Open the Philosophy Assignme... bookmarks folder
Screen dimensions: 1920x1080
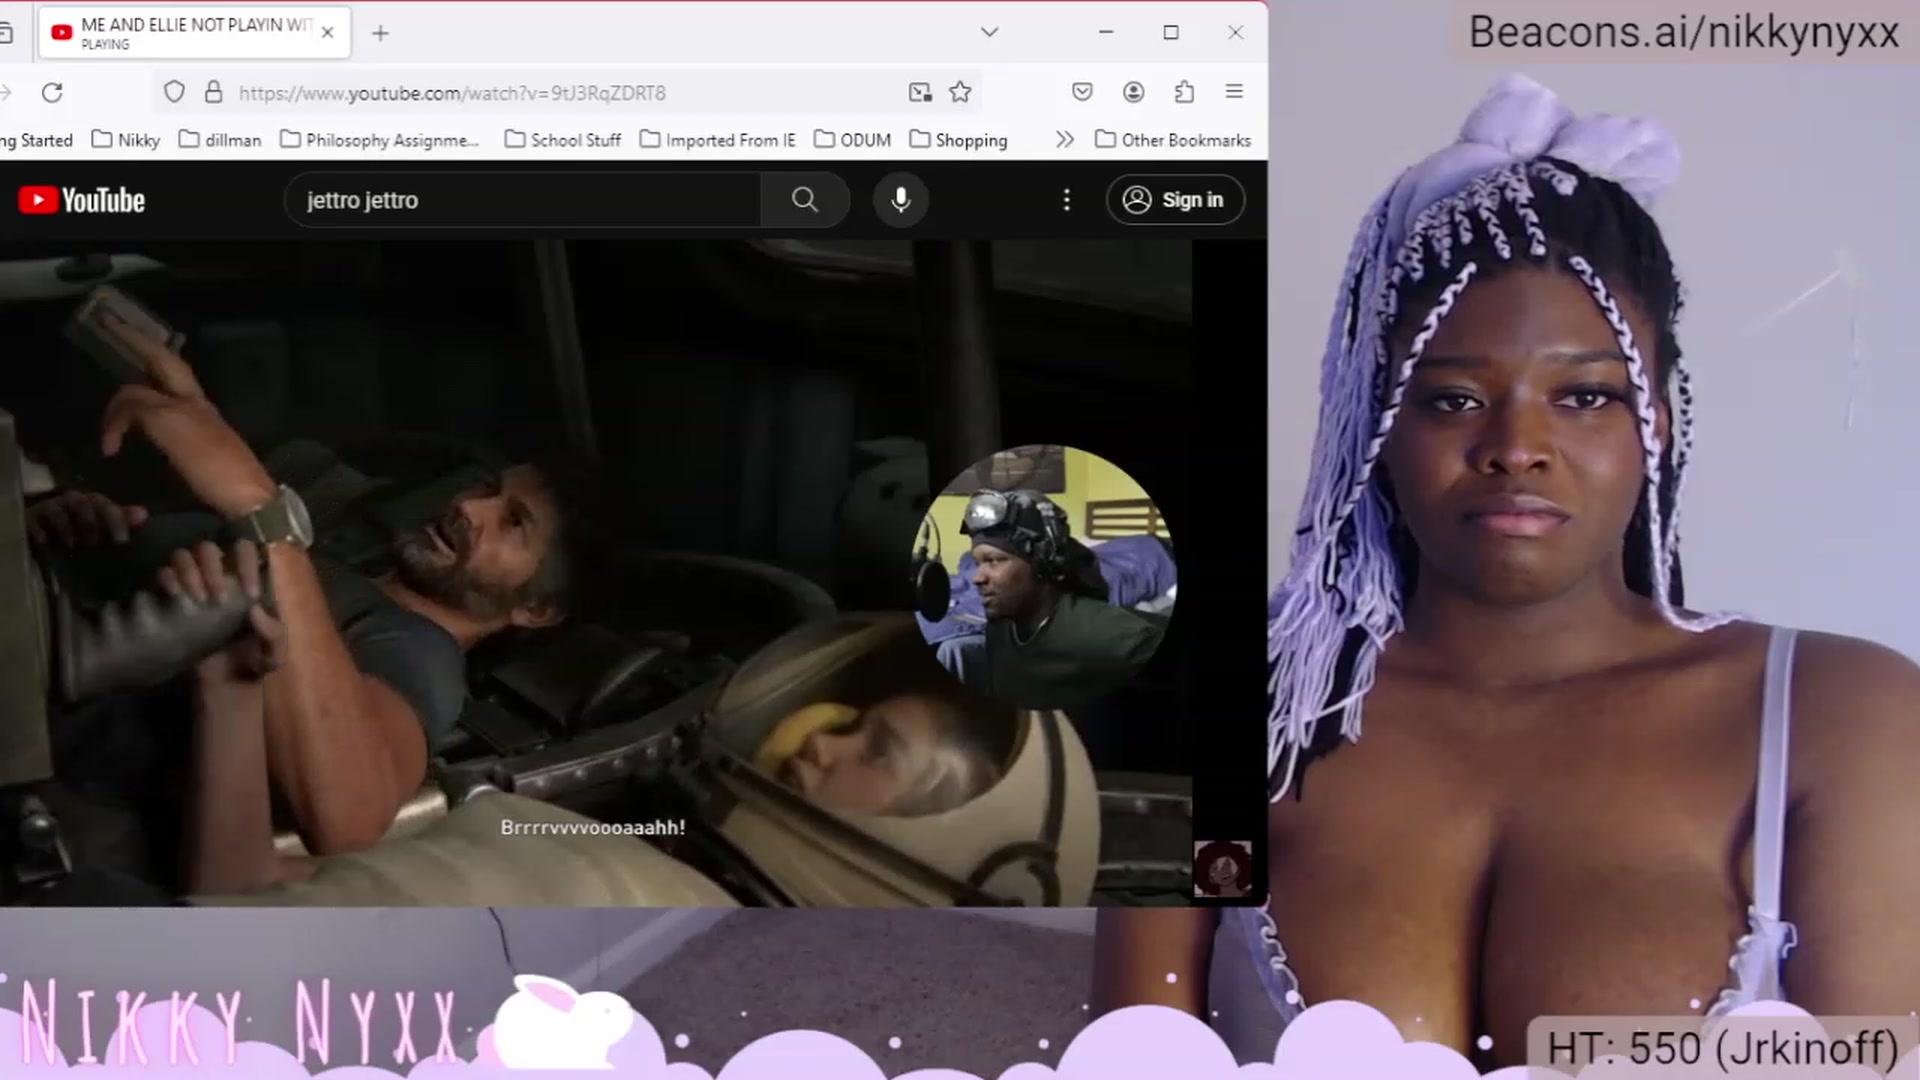pos(380,140)
